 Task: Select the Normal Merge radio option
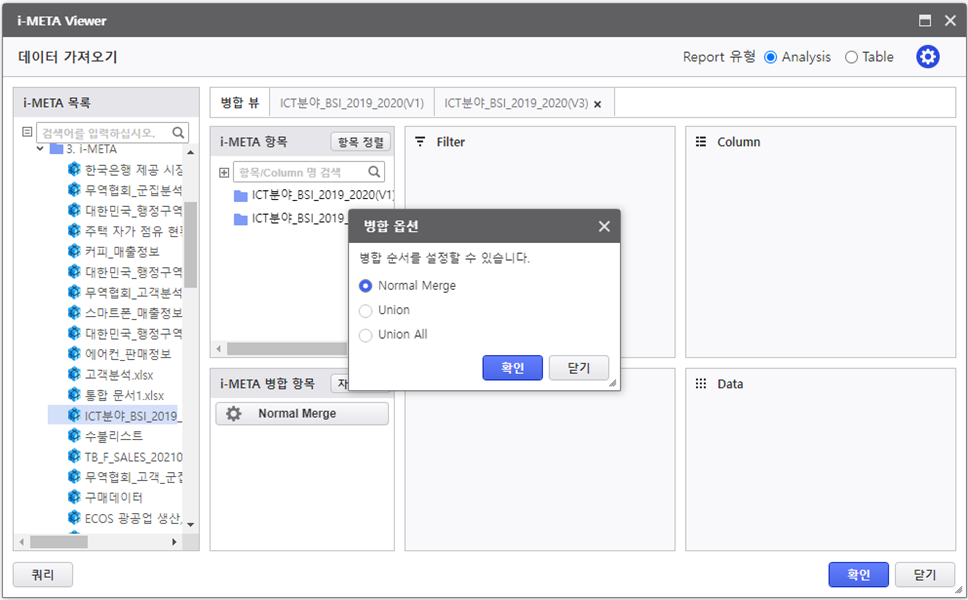pyautogui.click(x=366, y=286)
